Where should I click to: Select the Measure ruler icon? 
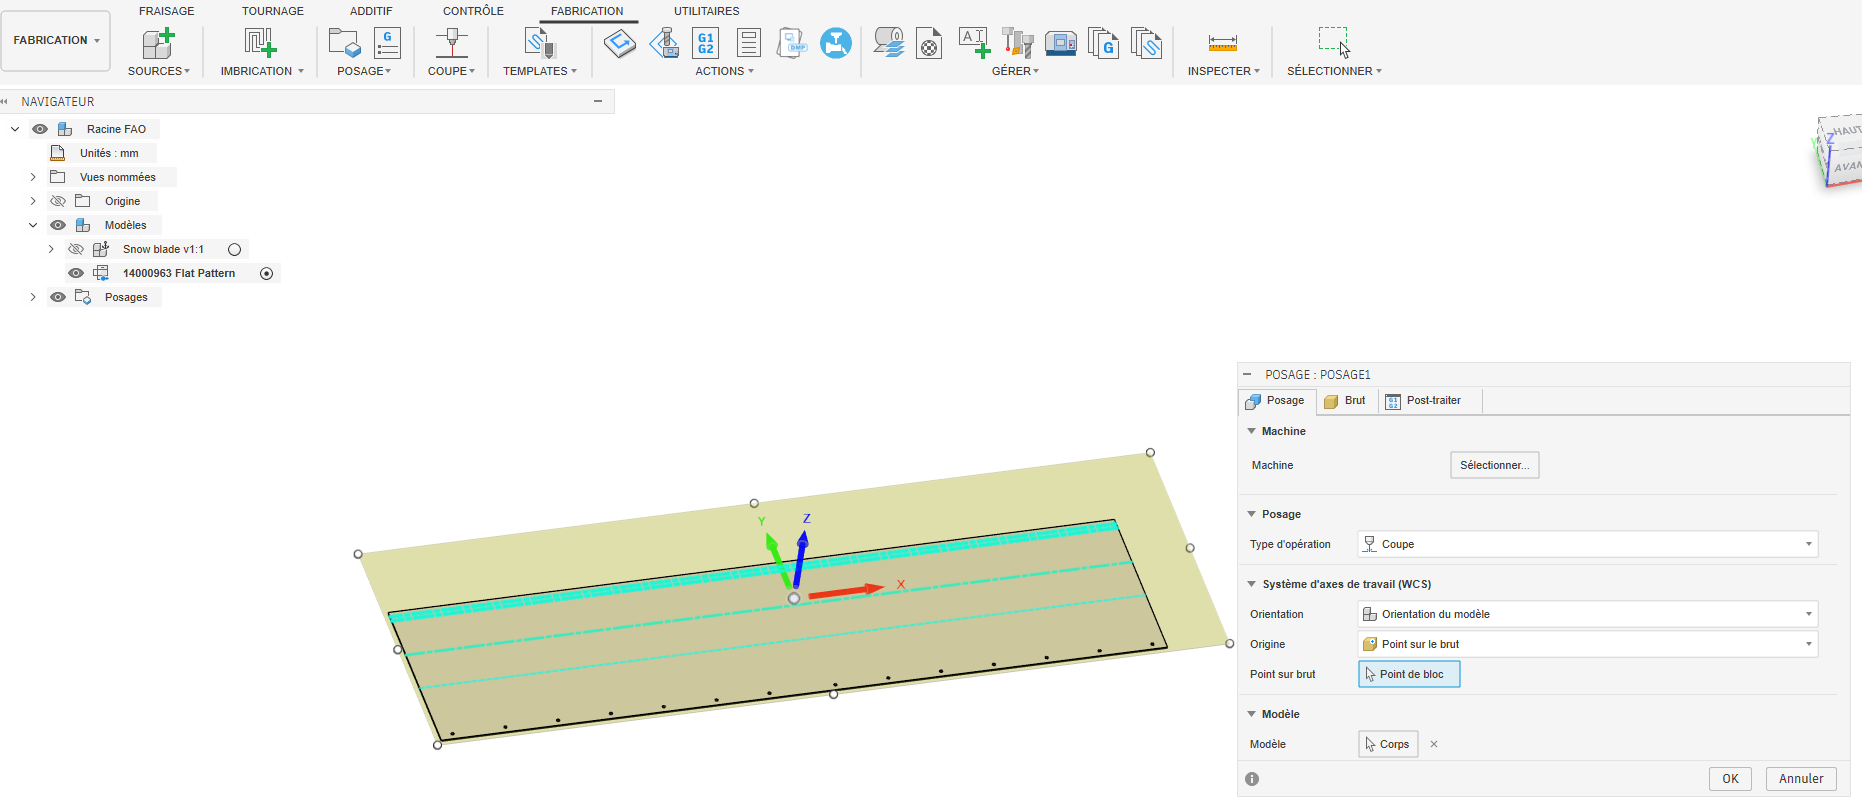[x=1222, y=43]
